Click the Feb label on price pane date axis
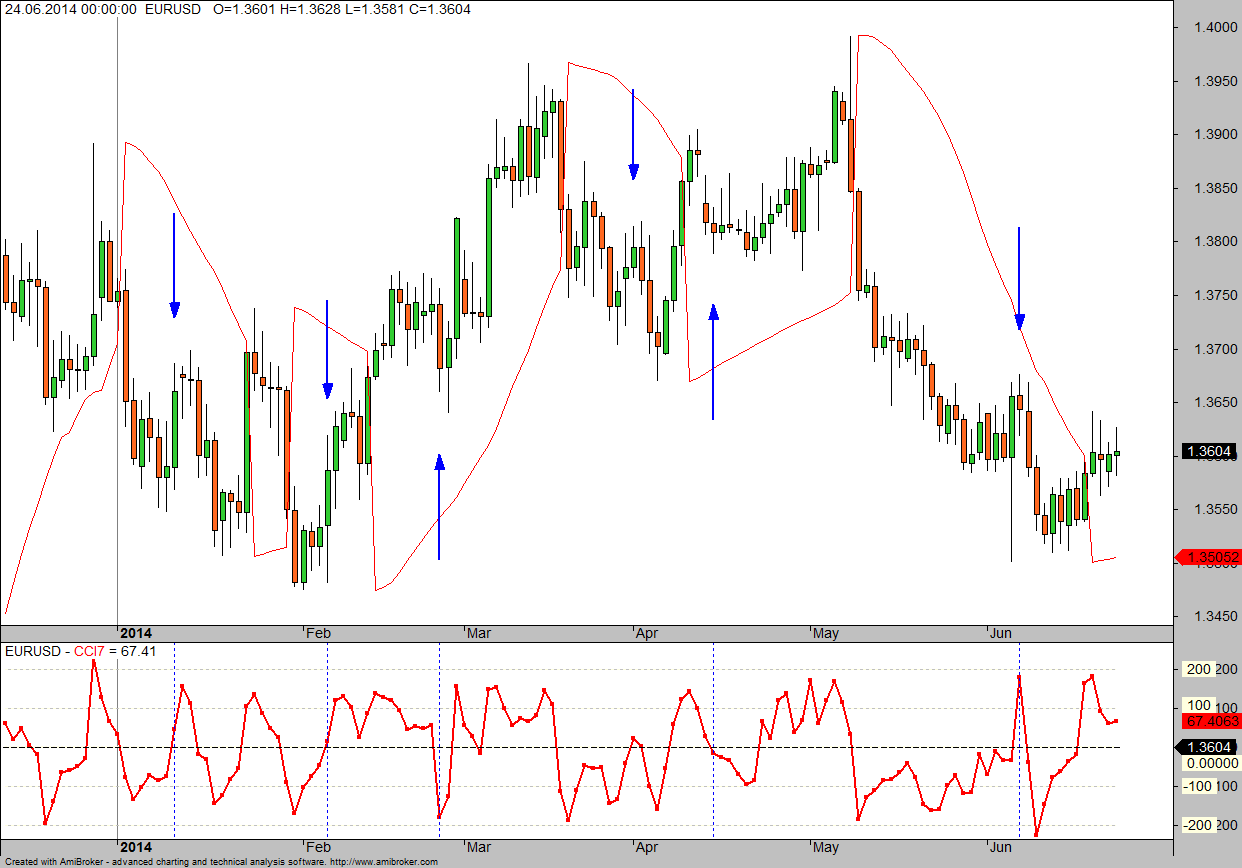Viewport: 1242px width, 868px height. click(x=318, y=633)
